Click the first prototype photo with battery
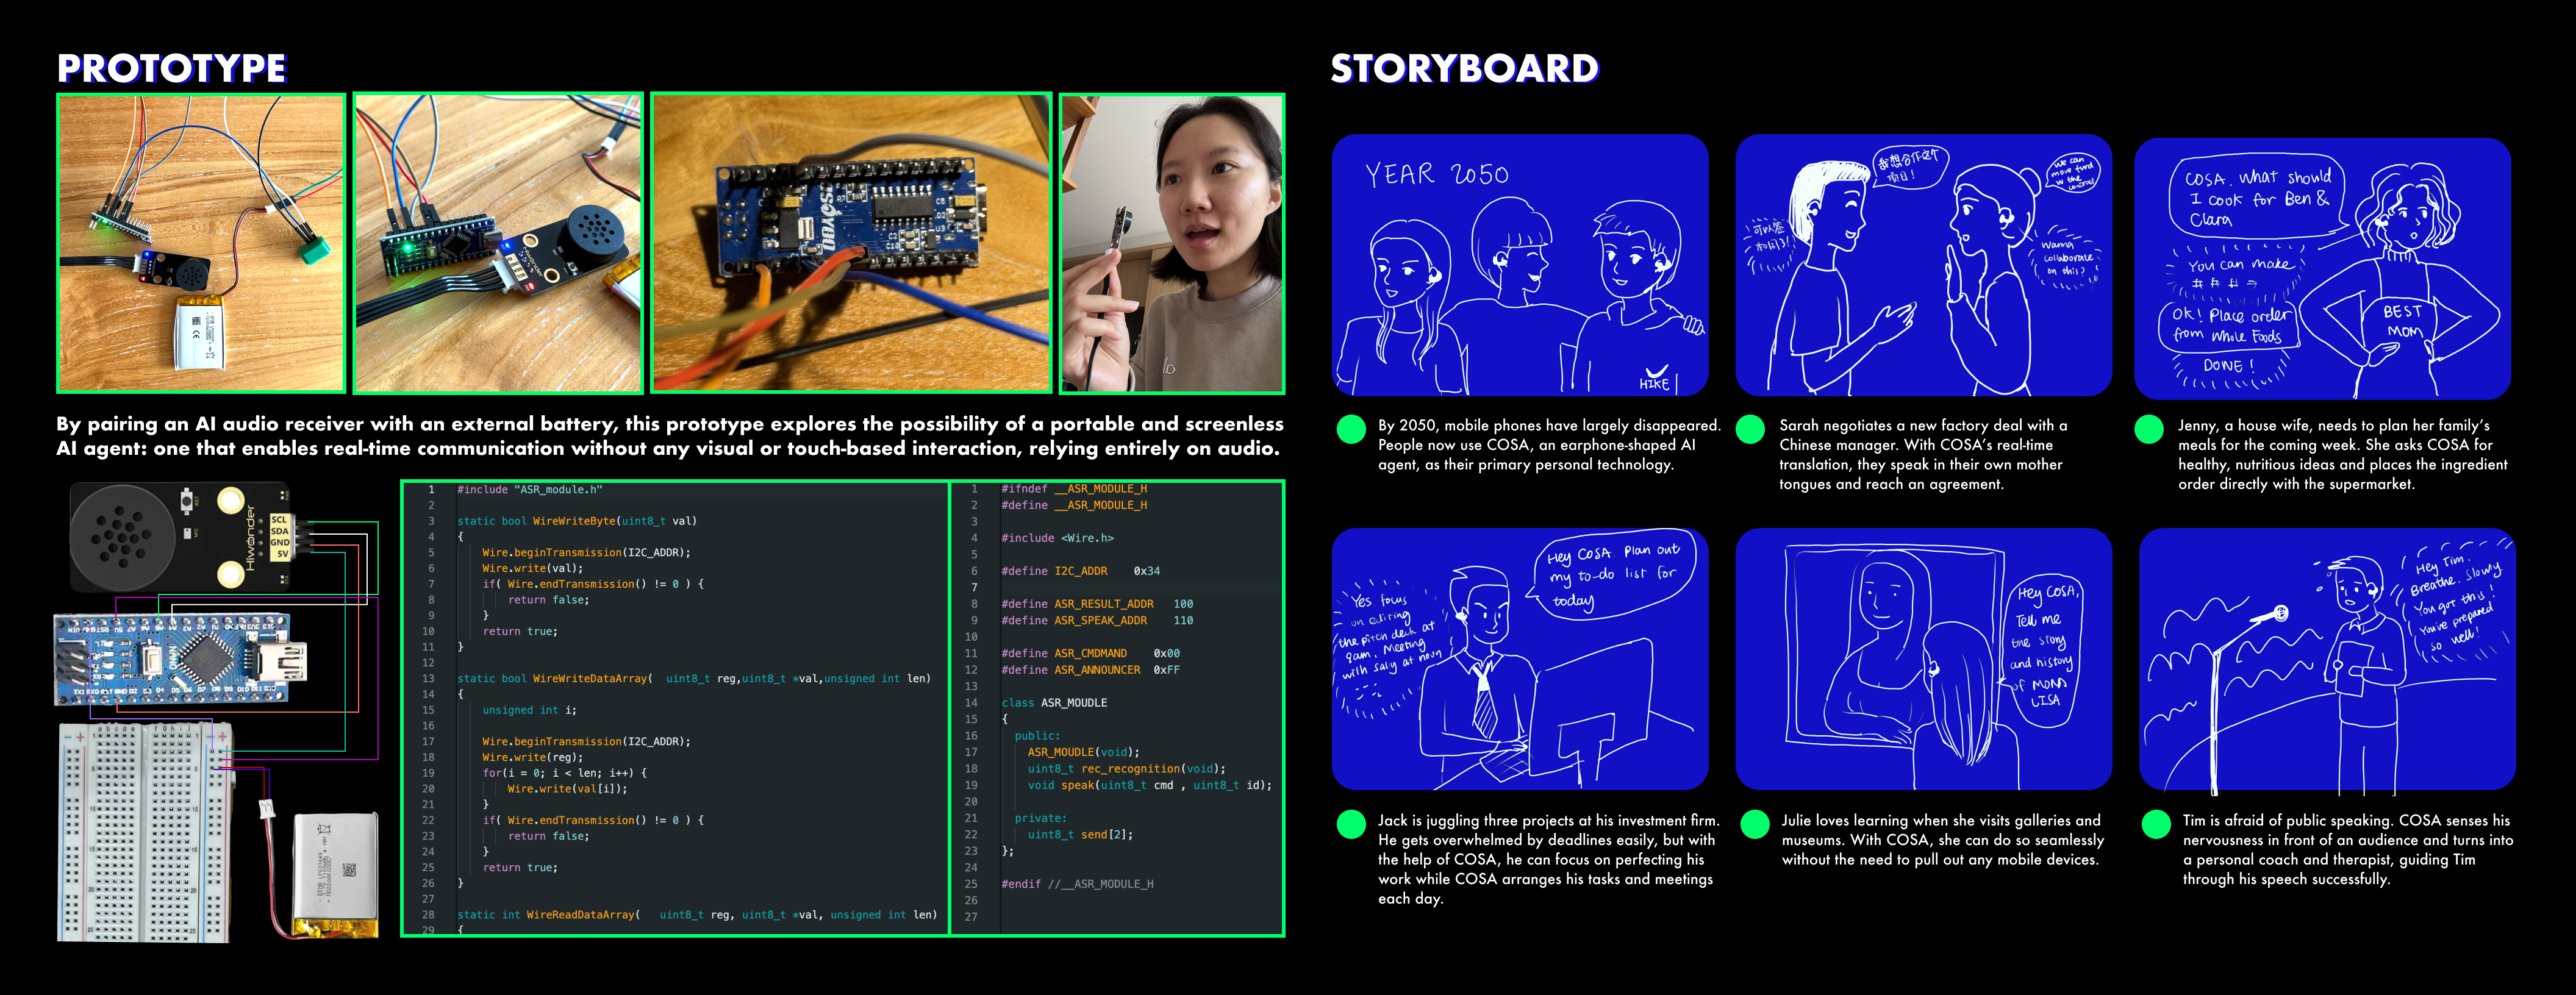 click(x=201, y=243)
